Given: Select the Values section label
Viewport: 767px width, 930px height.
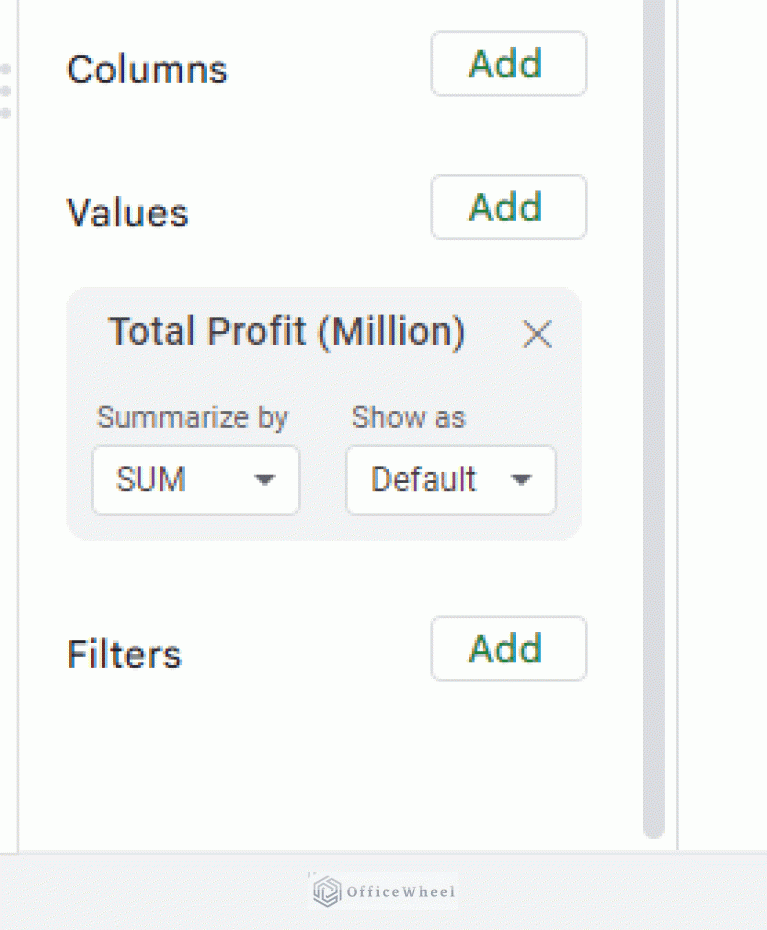Looking at the screenshot, I should click(x=127, y=212).
